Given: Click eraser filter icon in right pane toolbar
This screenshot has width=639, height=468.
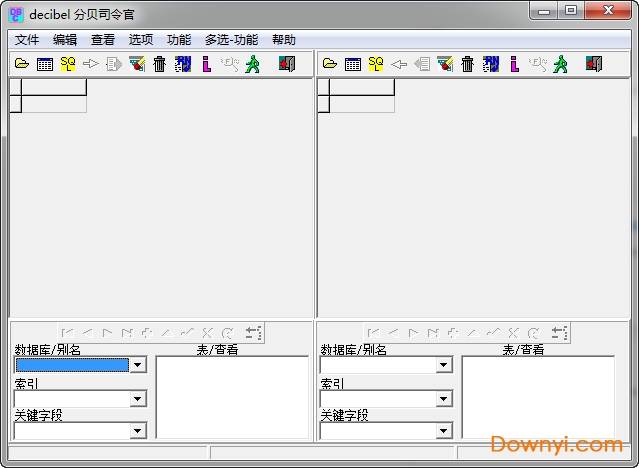Looking at the screenshot, I should pyautogui.click(x=445, y=64).
